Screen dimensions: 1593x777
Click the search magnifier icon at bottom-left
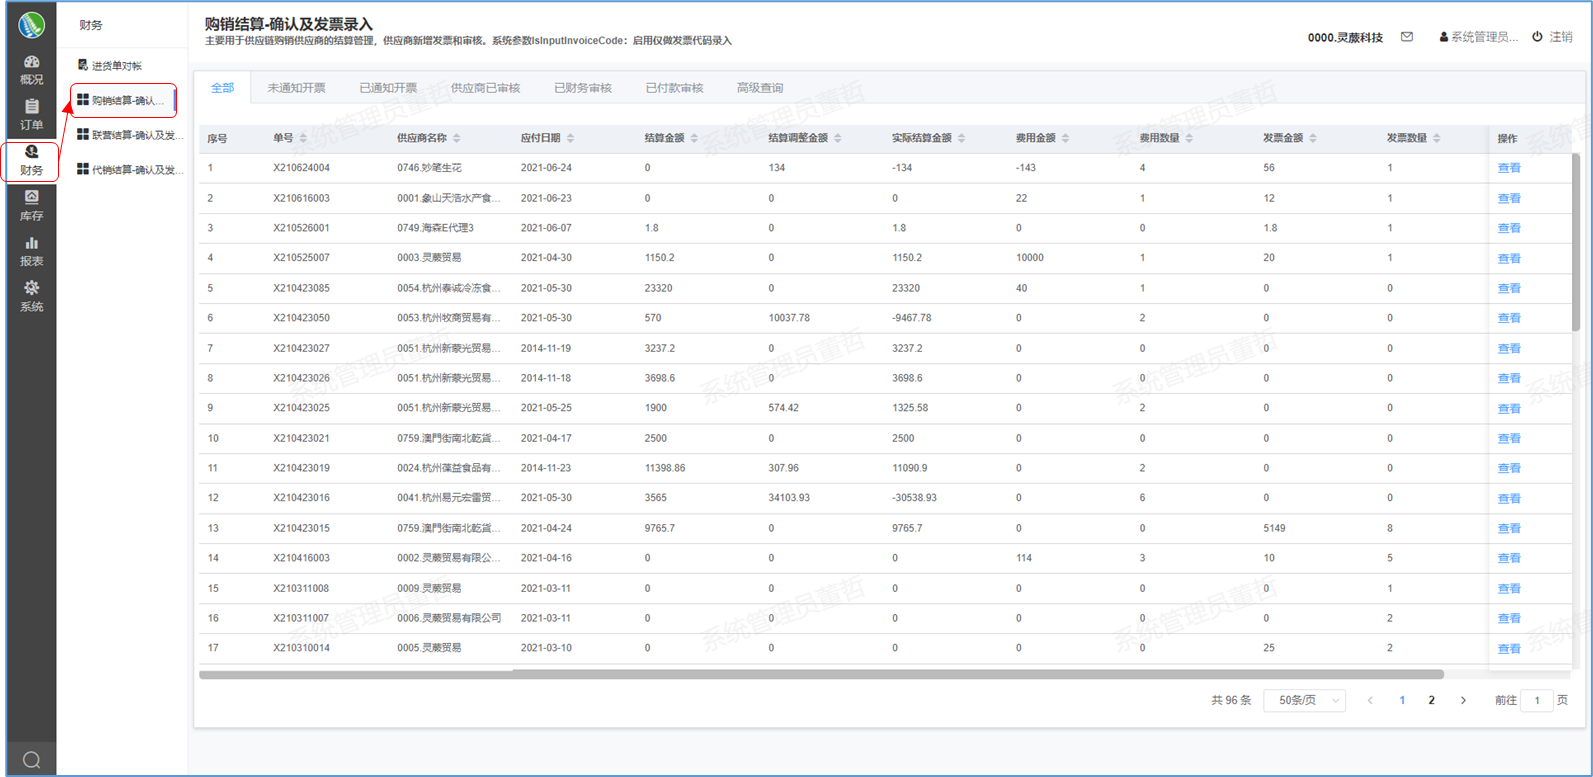tap(31, 760)
